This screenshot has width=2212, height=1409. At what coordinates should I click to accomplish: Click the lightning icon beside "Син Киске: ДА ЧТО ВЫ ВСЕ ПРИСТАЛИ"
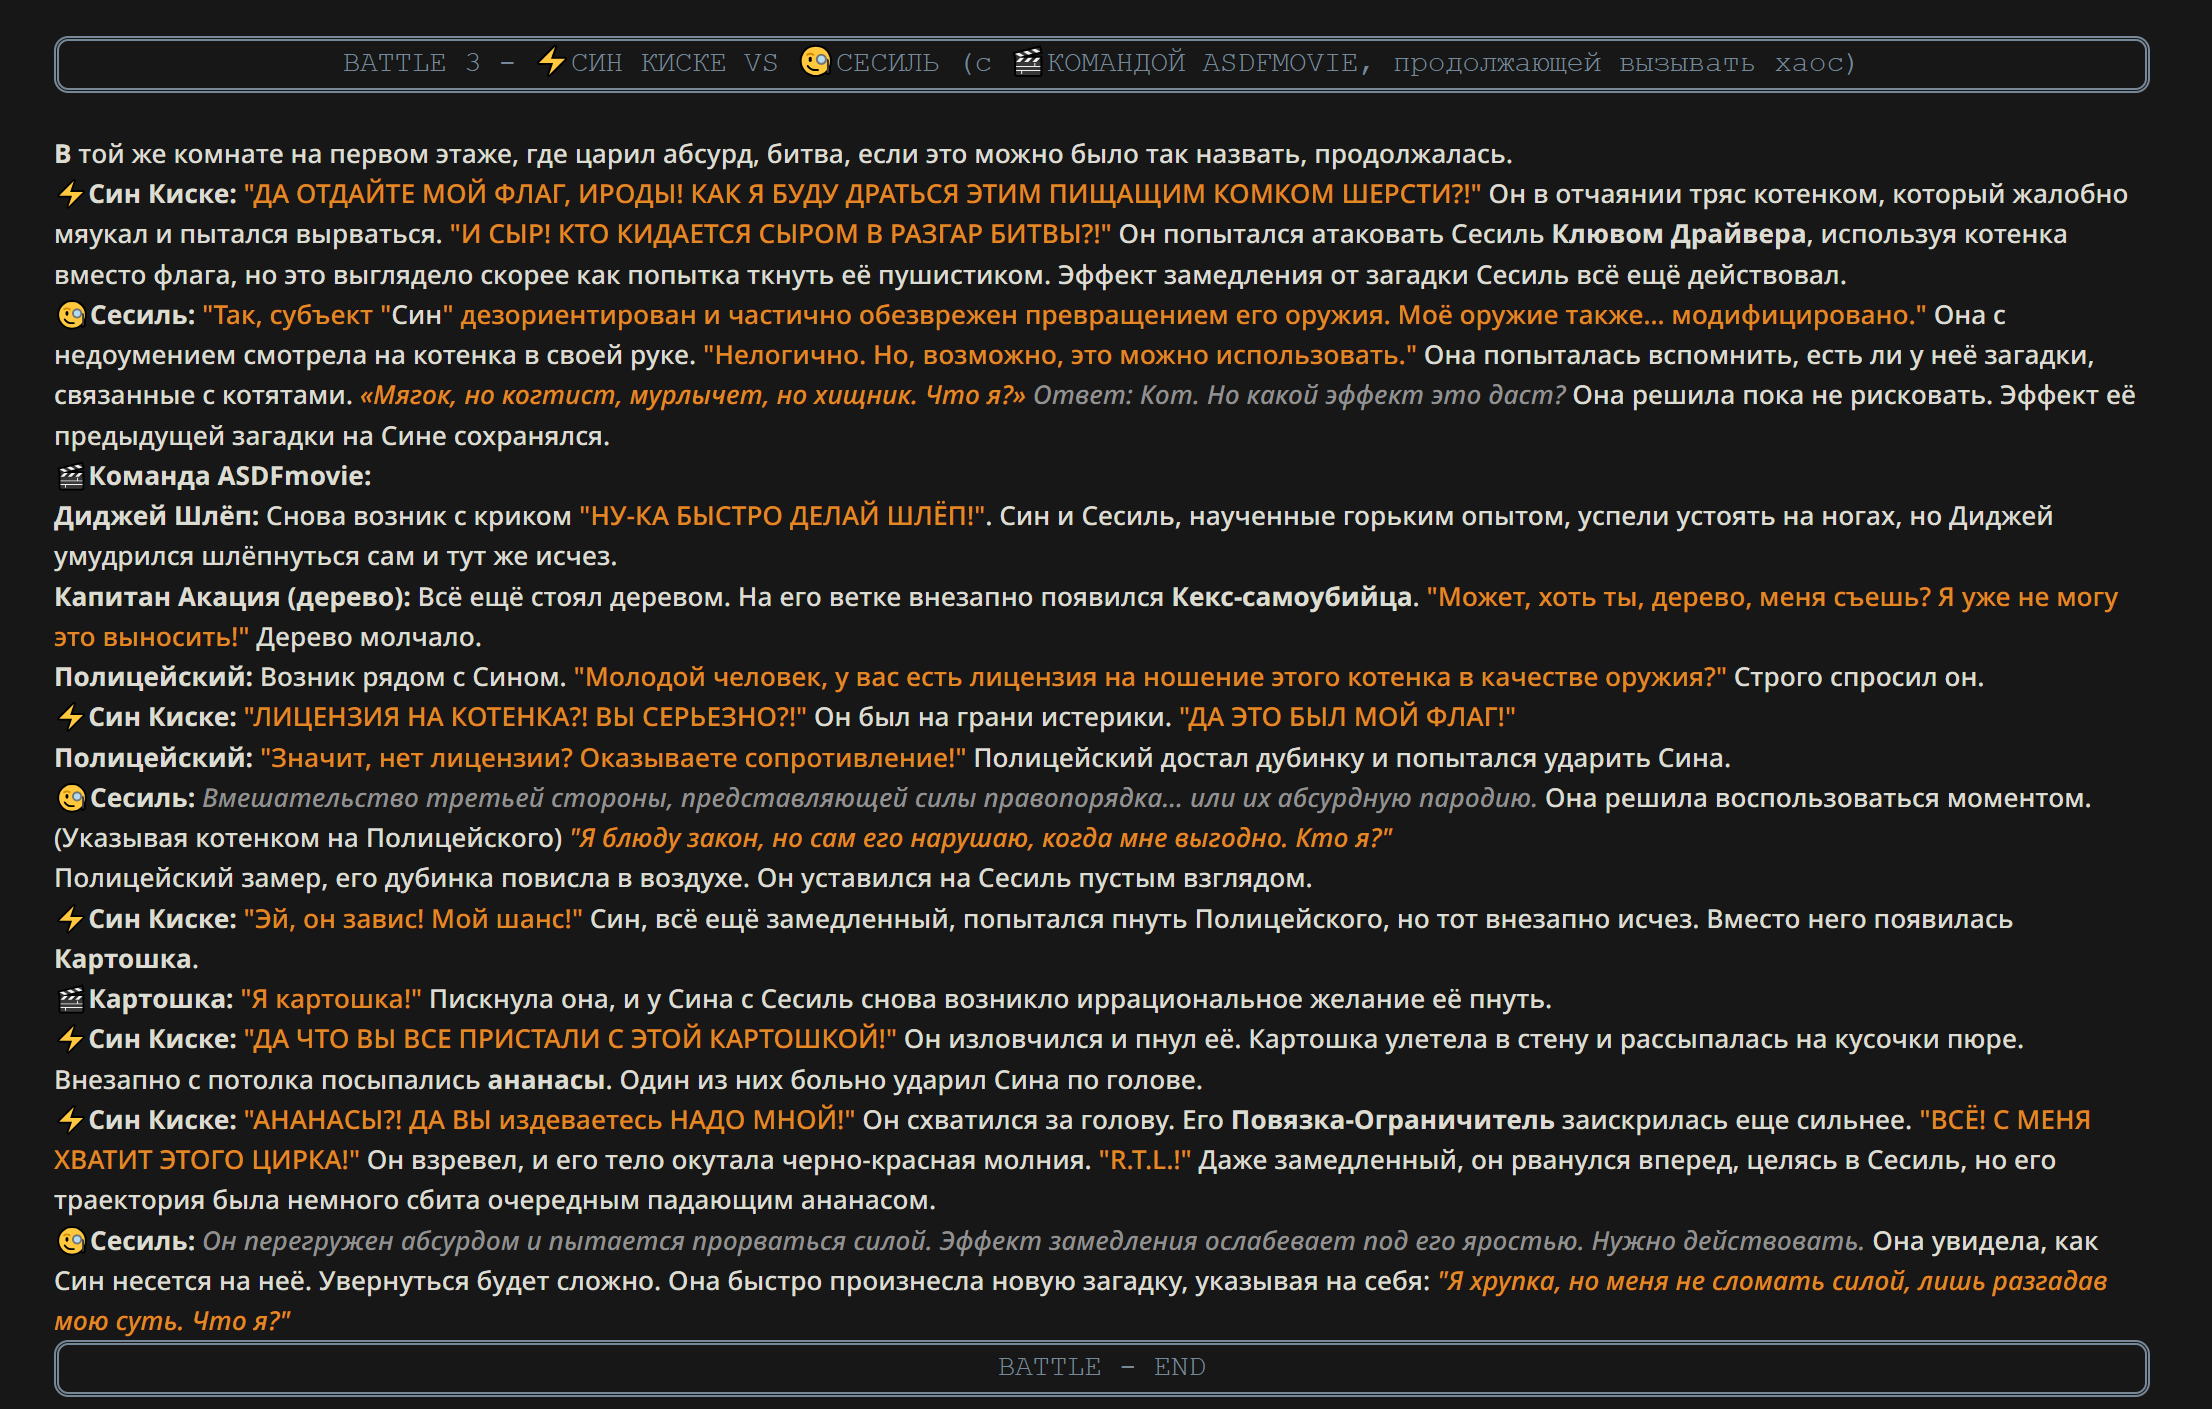(x=70, y=1039)
